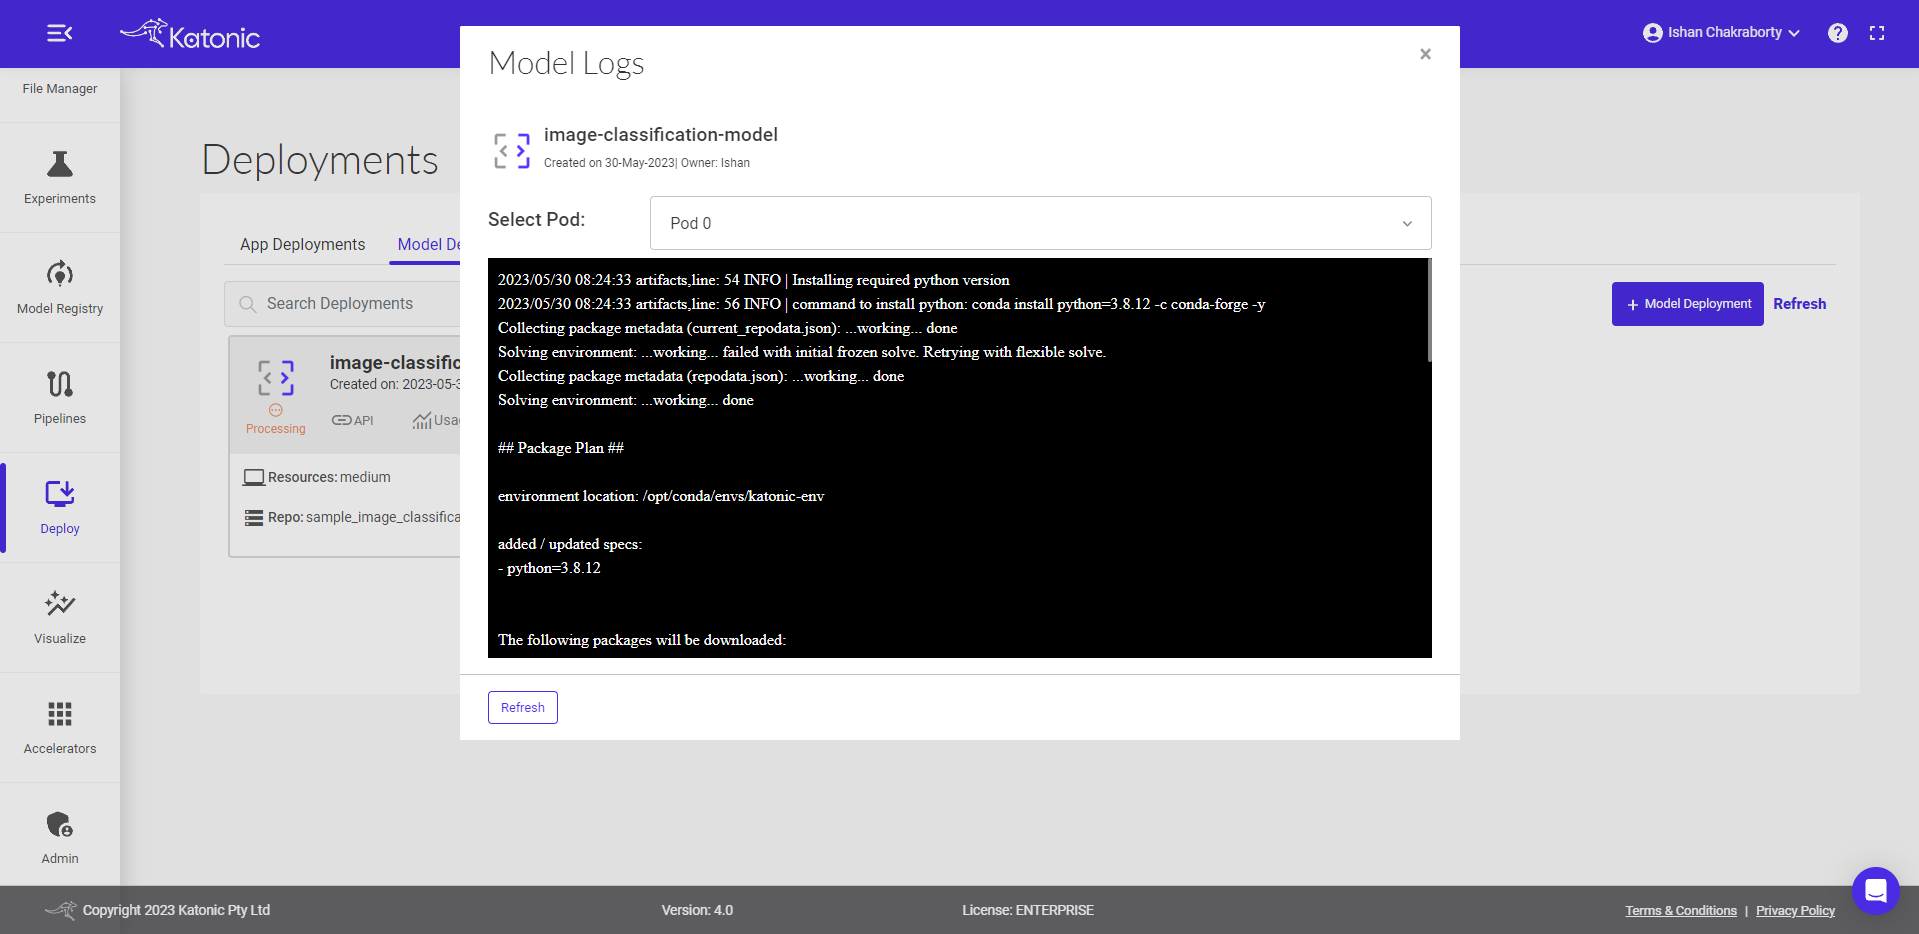Screen dimensions: 1919x934
Task: Click the Usage chart icon on card
Action: click(422, 420)
